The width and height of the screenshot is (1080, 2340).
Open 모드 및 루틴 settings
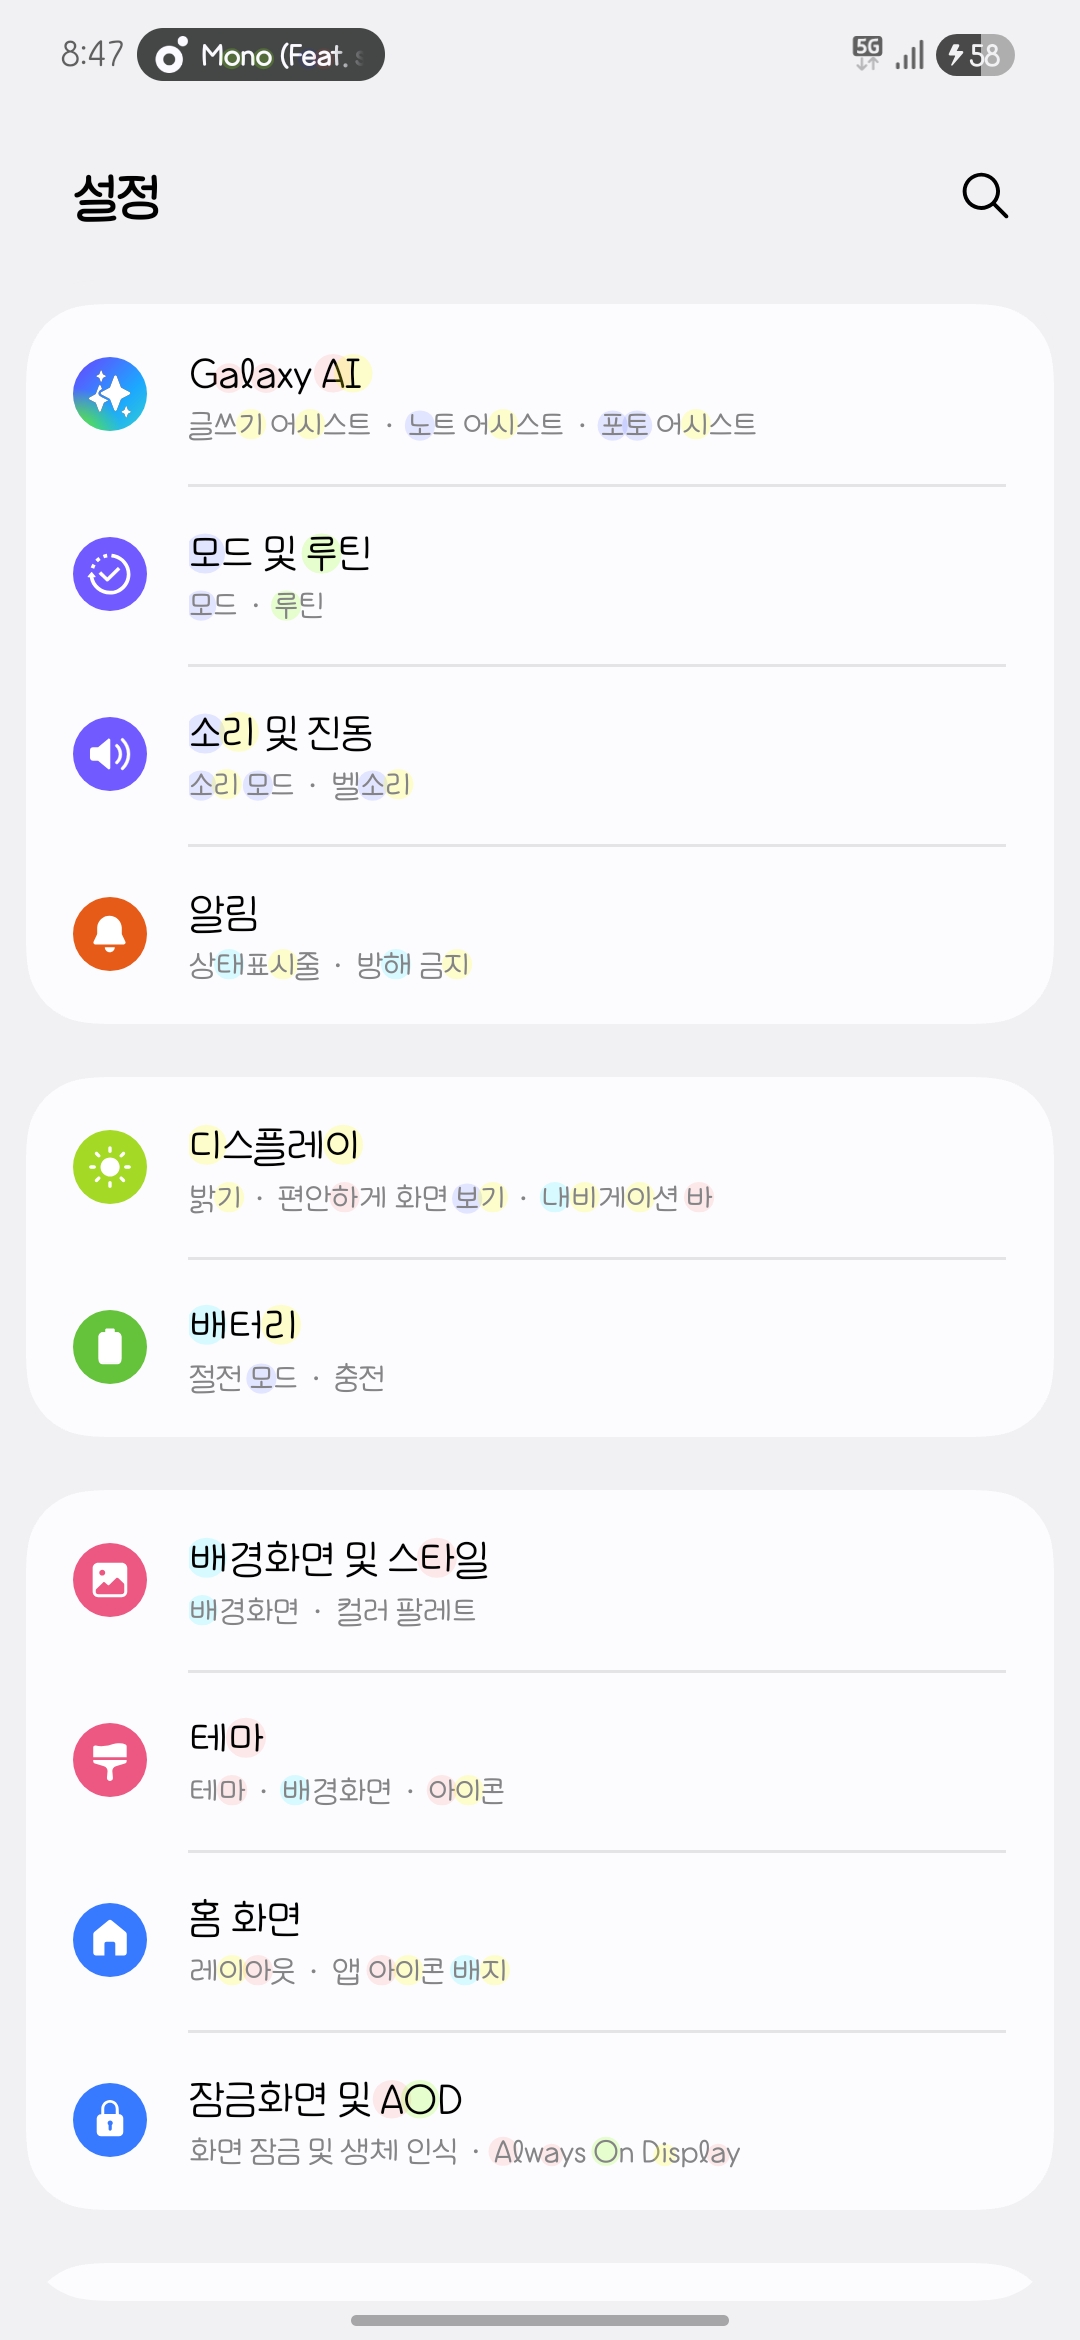click(540, 575)
